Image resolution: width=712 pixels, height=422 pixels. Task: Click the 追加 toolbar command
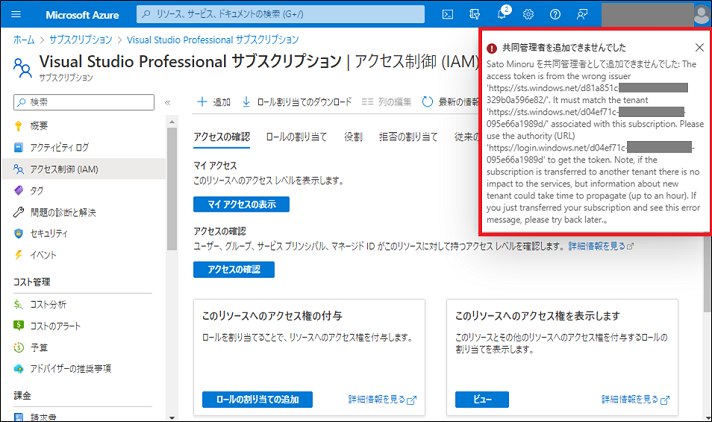(214, 102)
